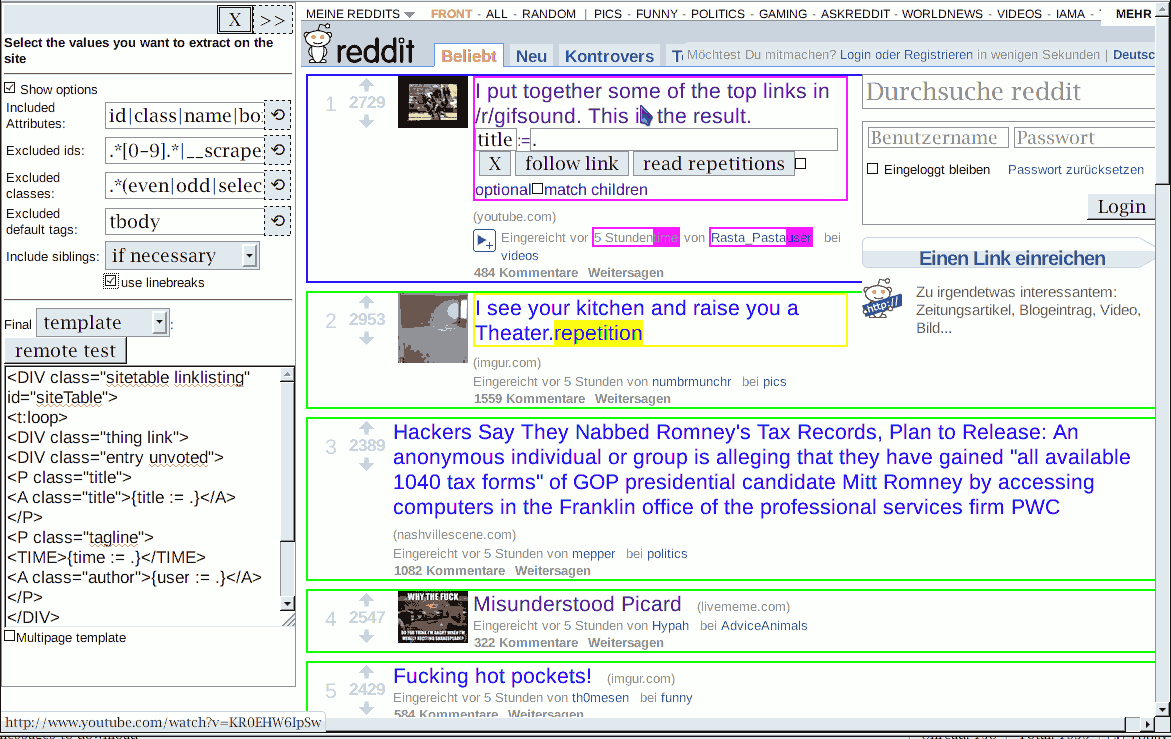Open ALL in the subreddit bar

tap(497, 13)
